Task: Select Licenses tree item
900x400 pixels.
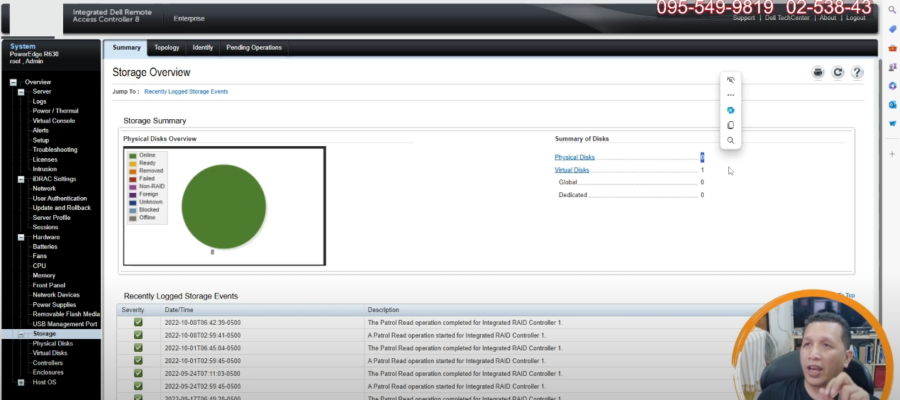Action: (45, 160)
